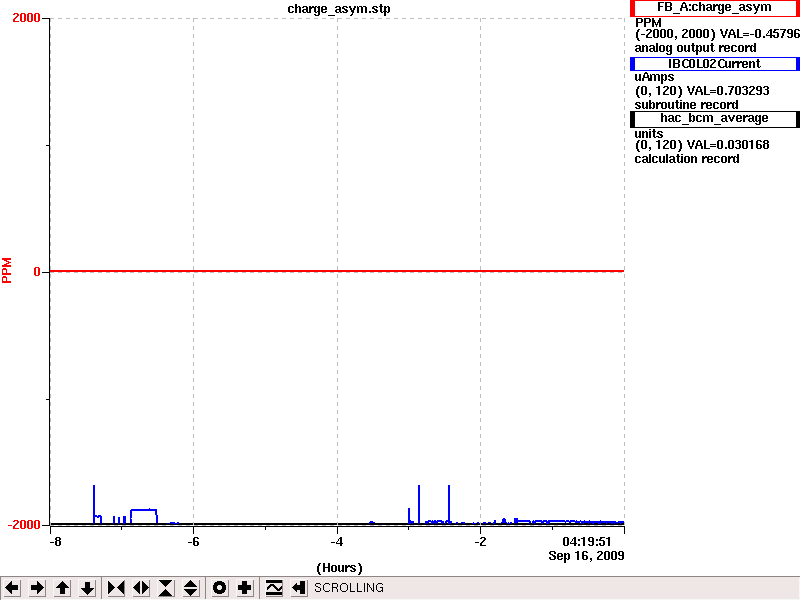This screenshot has width=800, height=600.
Task: Zoom in vertically with hourglass-shaped icon
Action: tap(166, 588)
